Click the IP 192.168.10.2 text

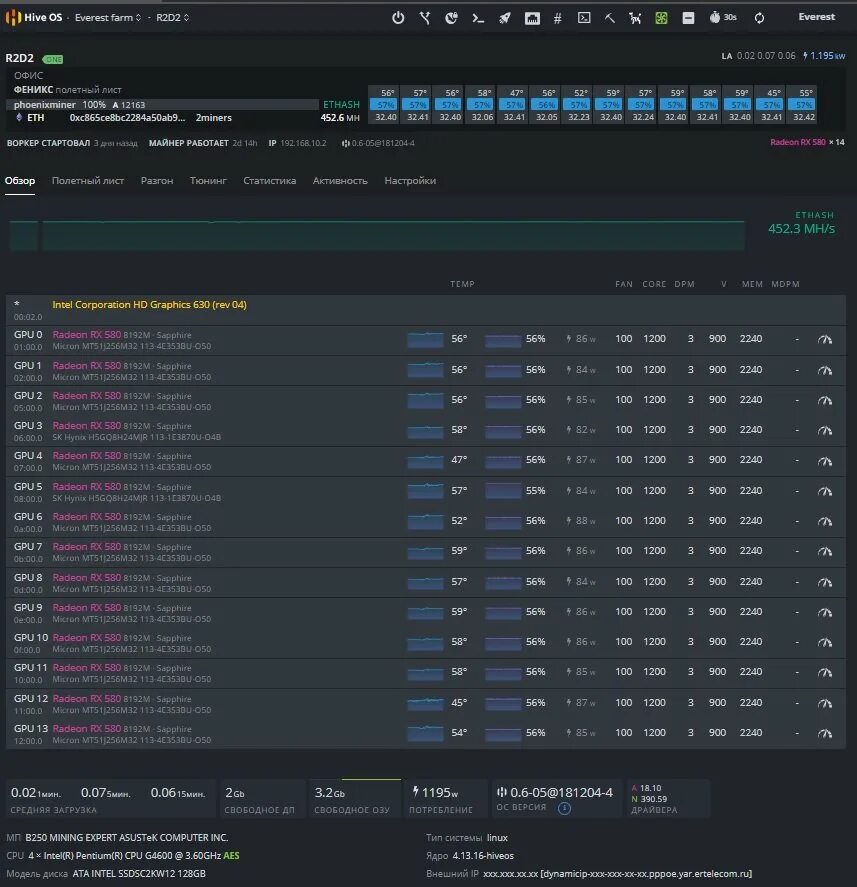[x=298, y=143]
